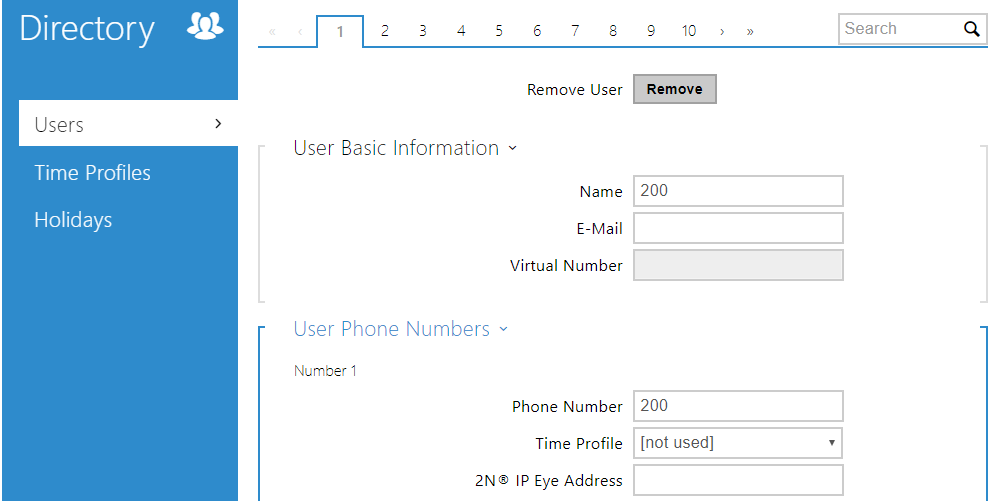
Task: Click the search magnifier icon
Action: [x=971, y=29]
